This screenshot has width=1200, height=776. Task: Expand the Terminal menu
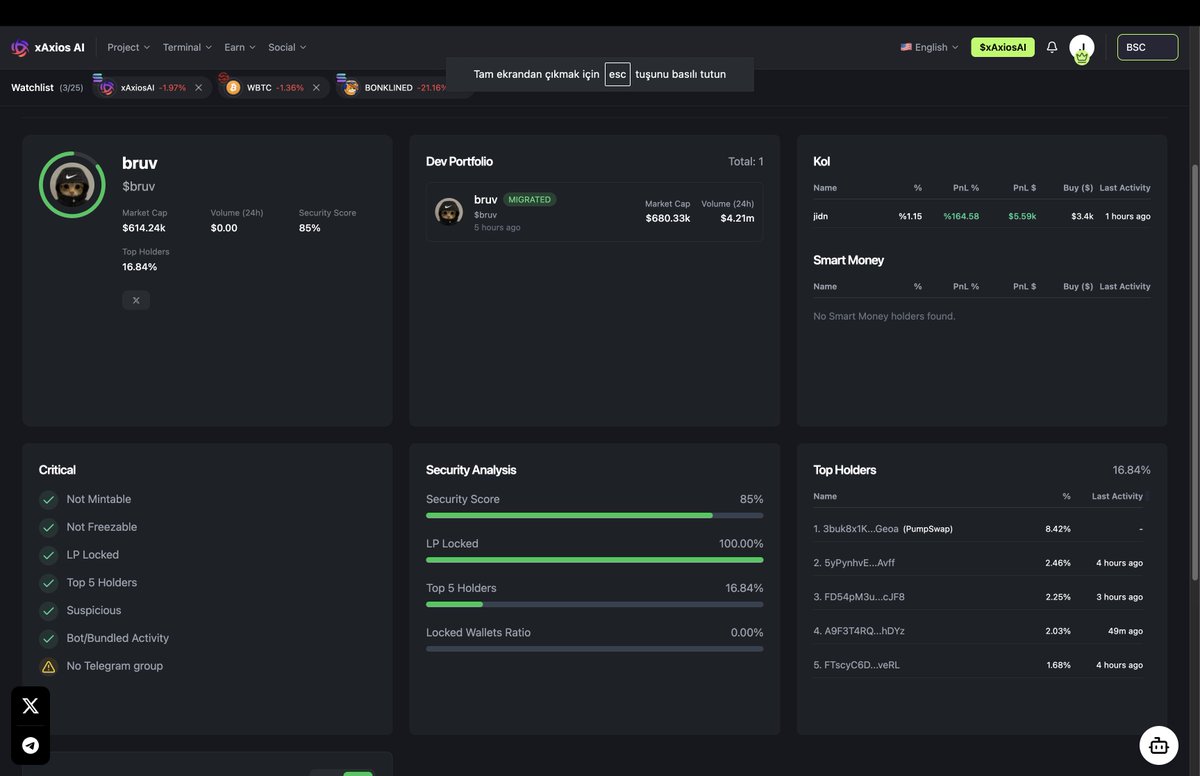(x=187, y=47)
